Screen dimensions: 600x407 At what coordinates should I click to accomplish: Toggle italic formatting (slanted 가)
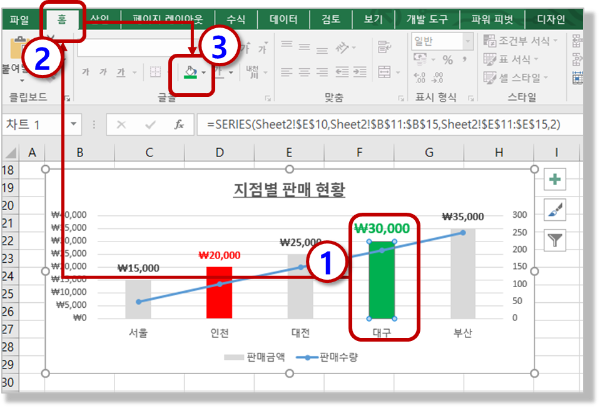point(103,72)
